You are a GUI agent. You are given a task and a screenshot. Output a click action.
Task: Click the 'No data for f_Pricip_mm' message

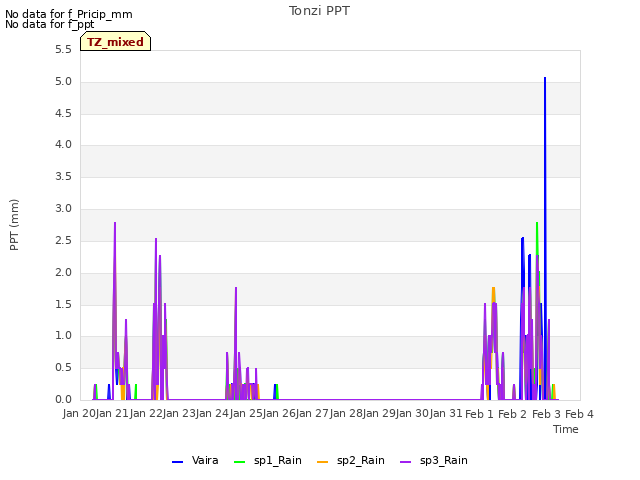coord(69,14)
